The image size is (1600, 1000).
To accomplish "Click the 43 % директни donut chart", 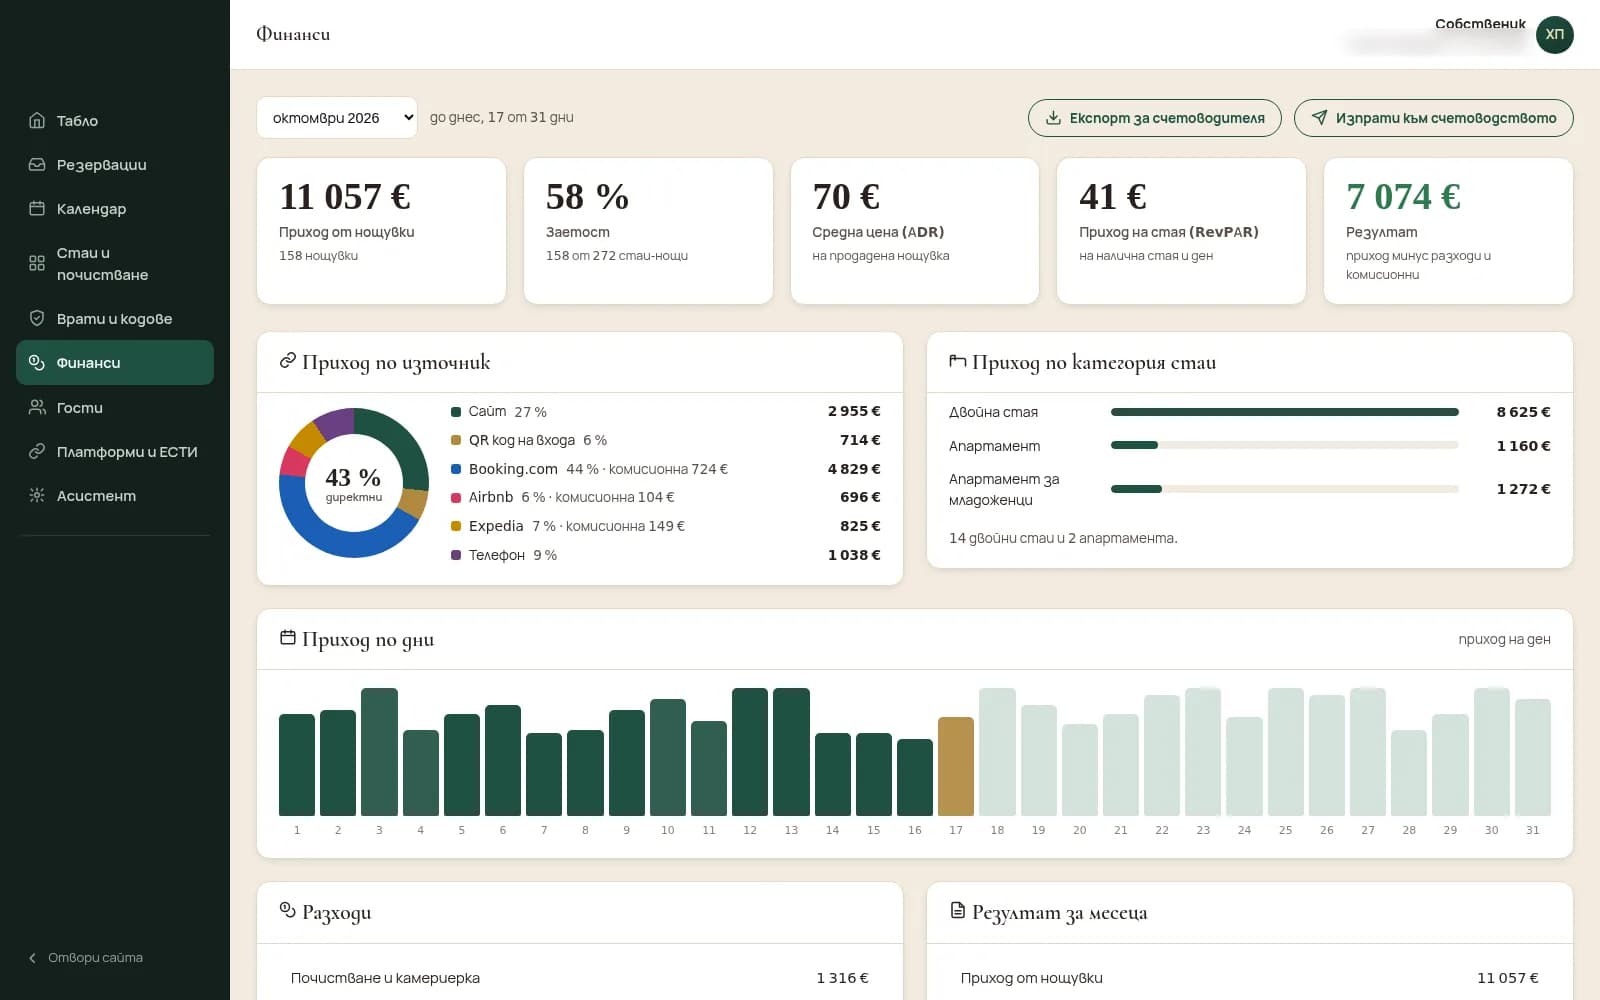I will click(x=354, y=483).
